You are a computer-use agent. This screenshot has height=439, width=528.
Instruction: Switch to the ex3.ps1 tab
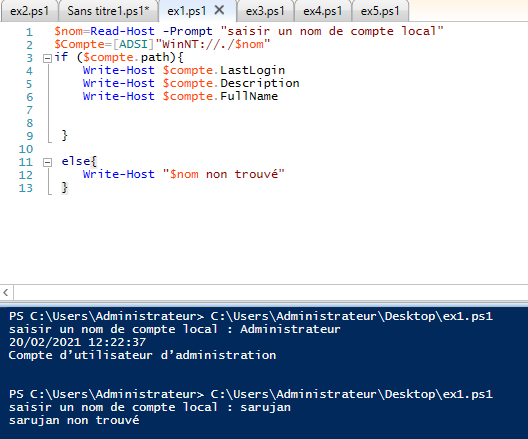(x=265, y=11)
